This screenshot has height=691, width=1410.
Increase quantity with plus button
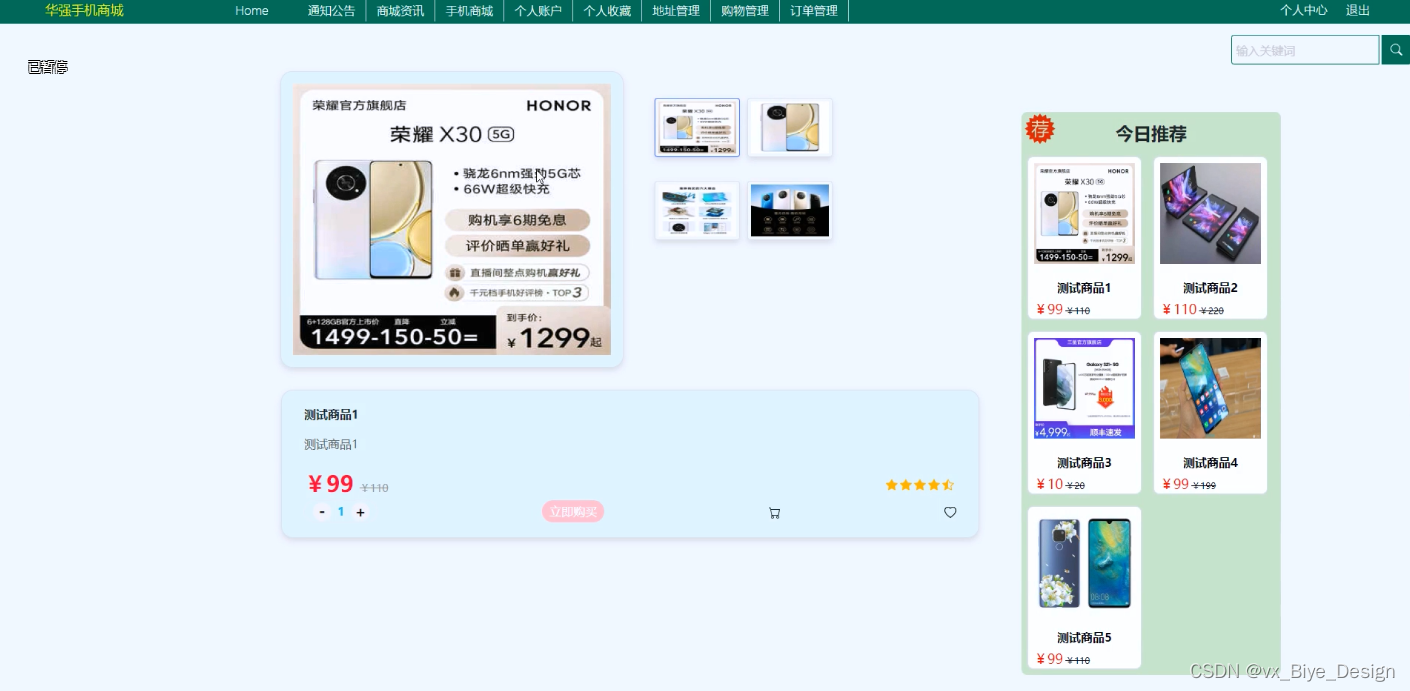pos(360,512)
